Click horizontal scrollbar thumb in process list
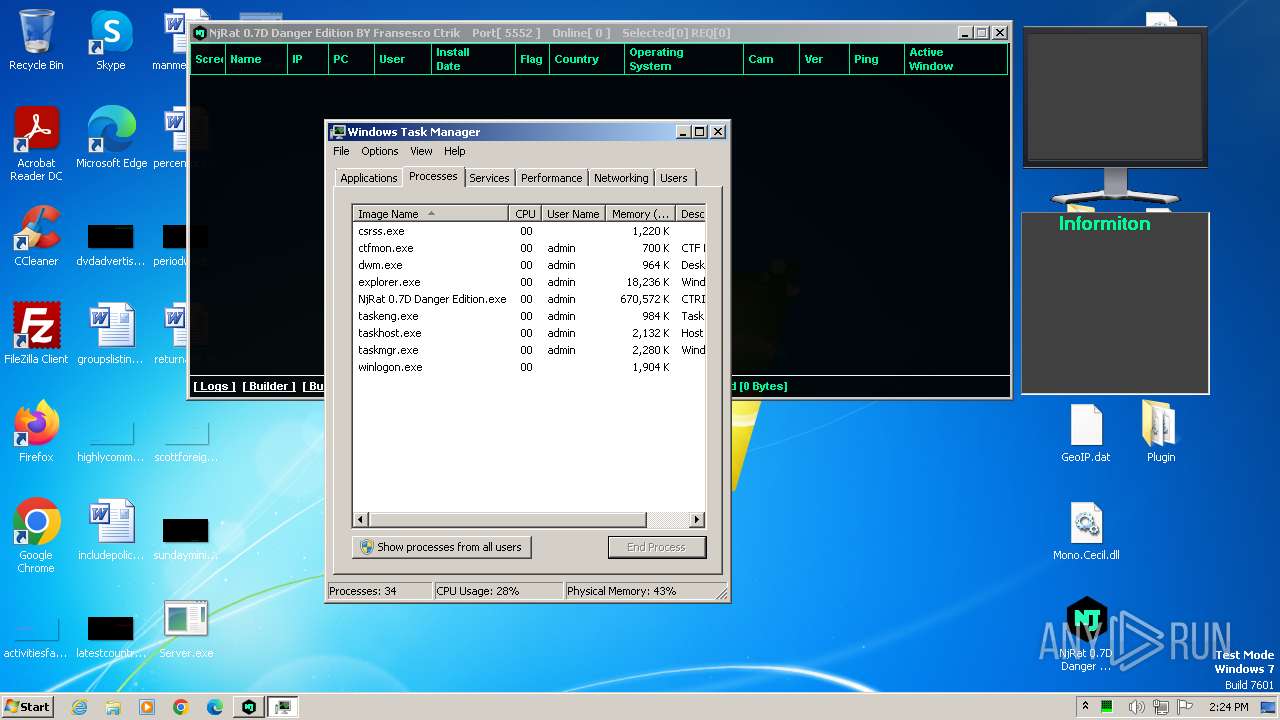This screenshot has width=1280, height=720. point(508,520)
